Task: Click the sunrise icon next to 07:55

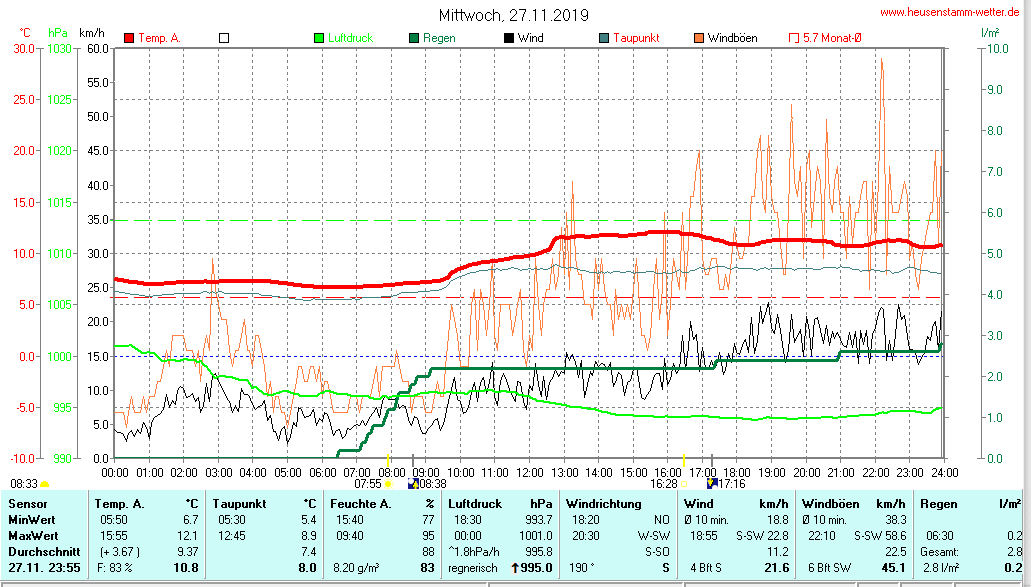Action: click(389, 484)
